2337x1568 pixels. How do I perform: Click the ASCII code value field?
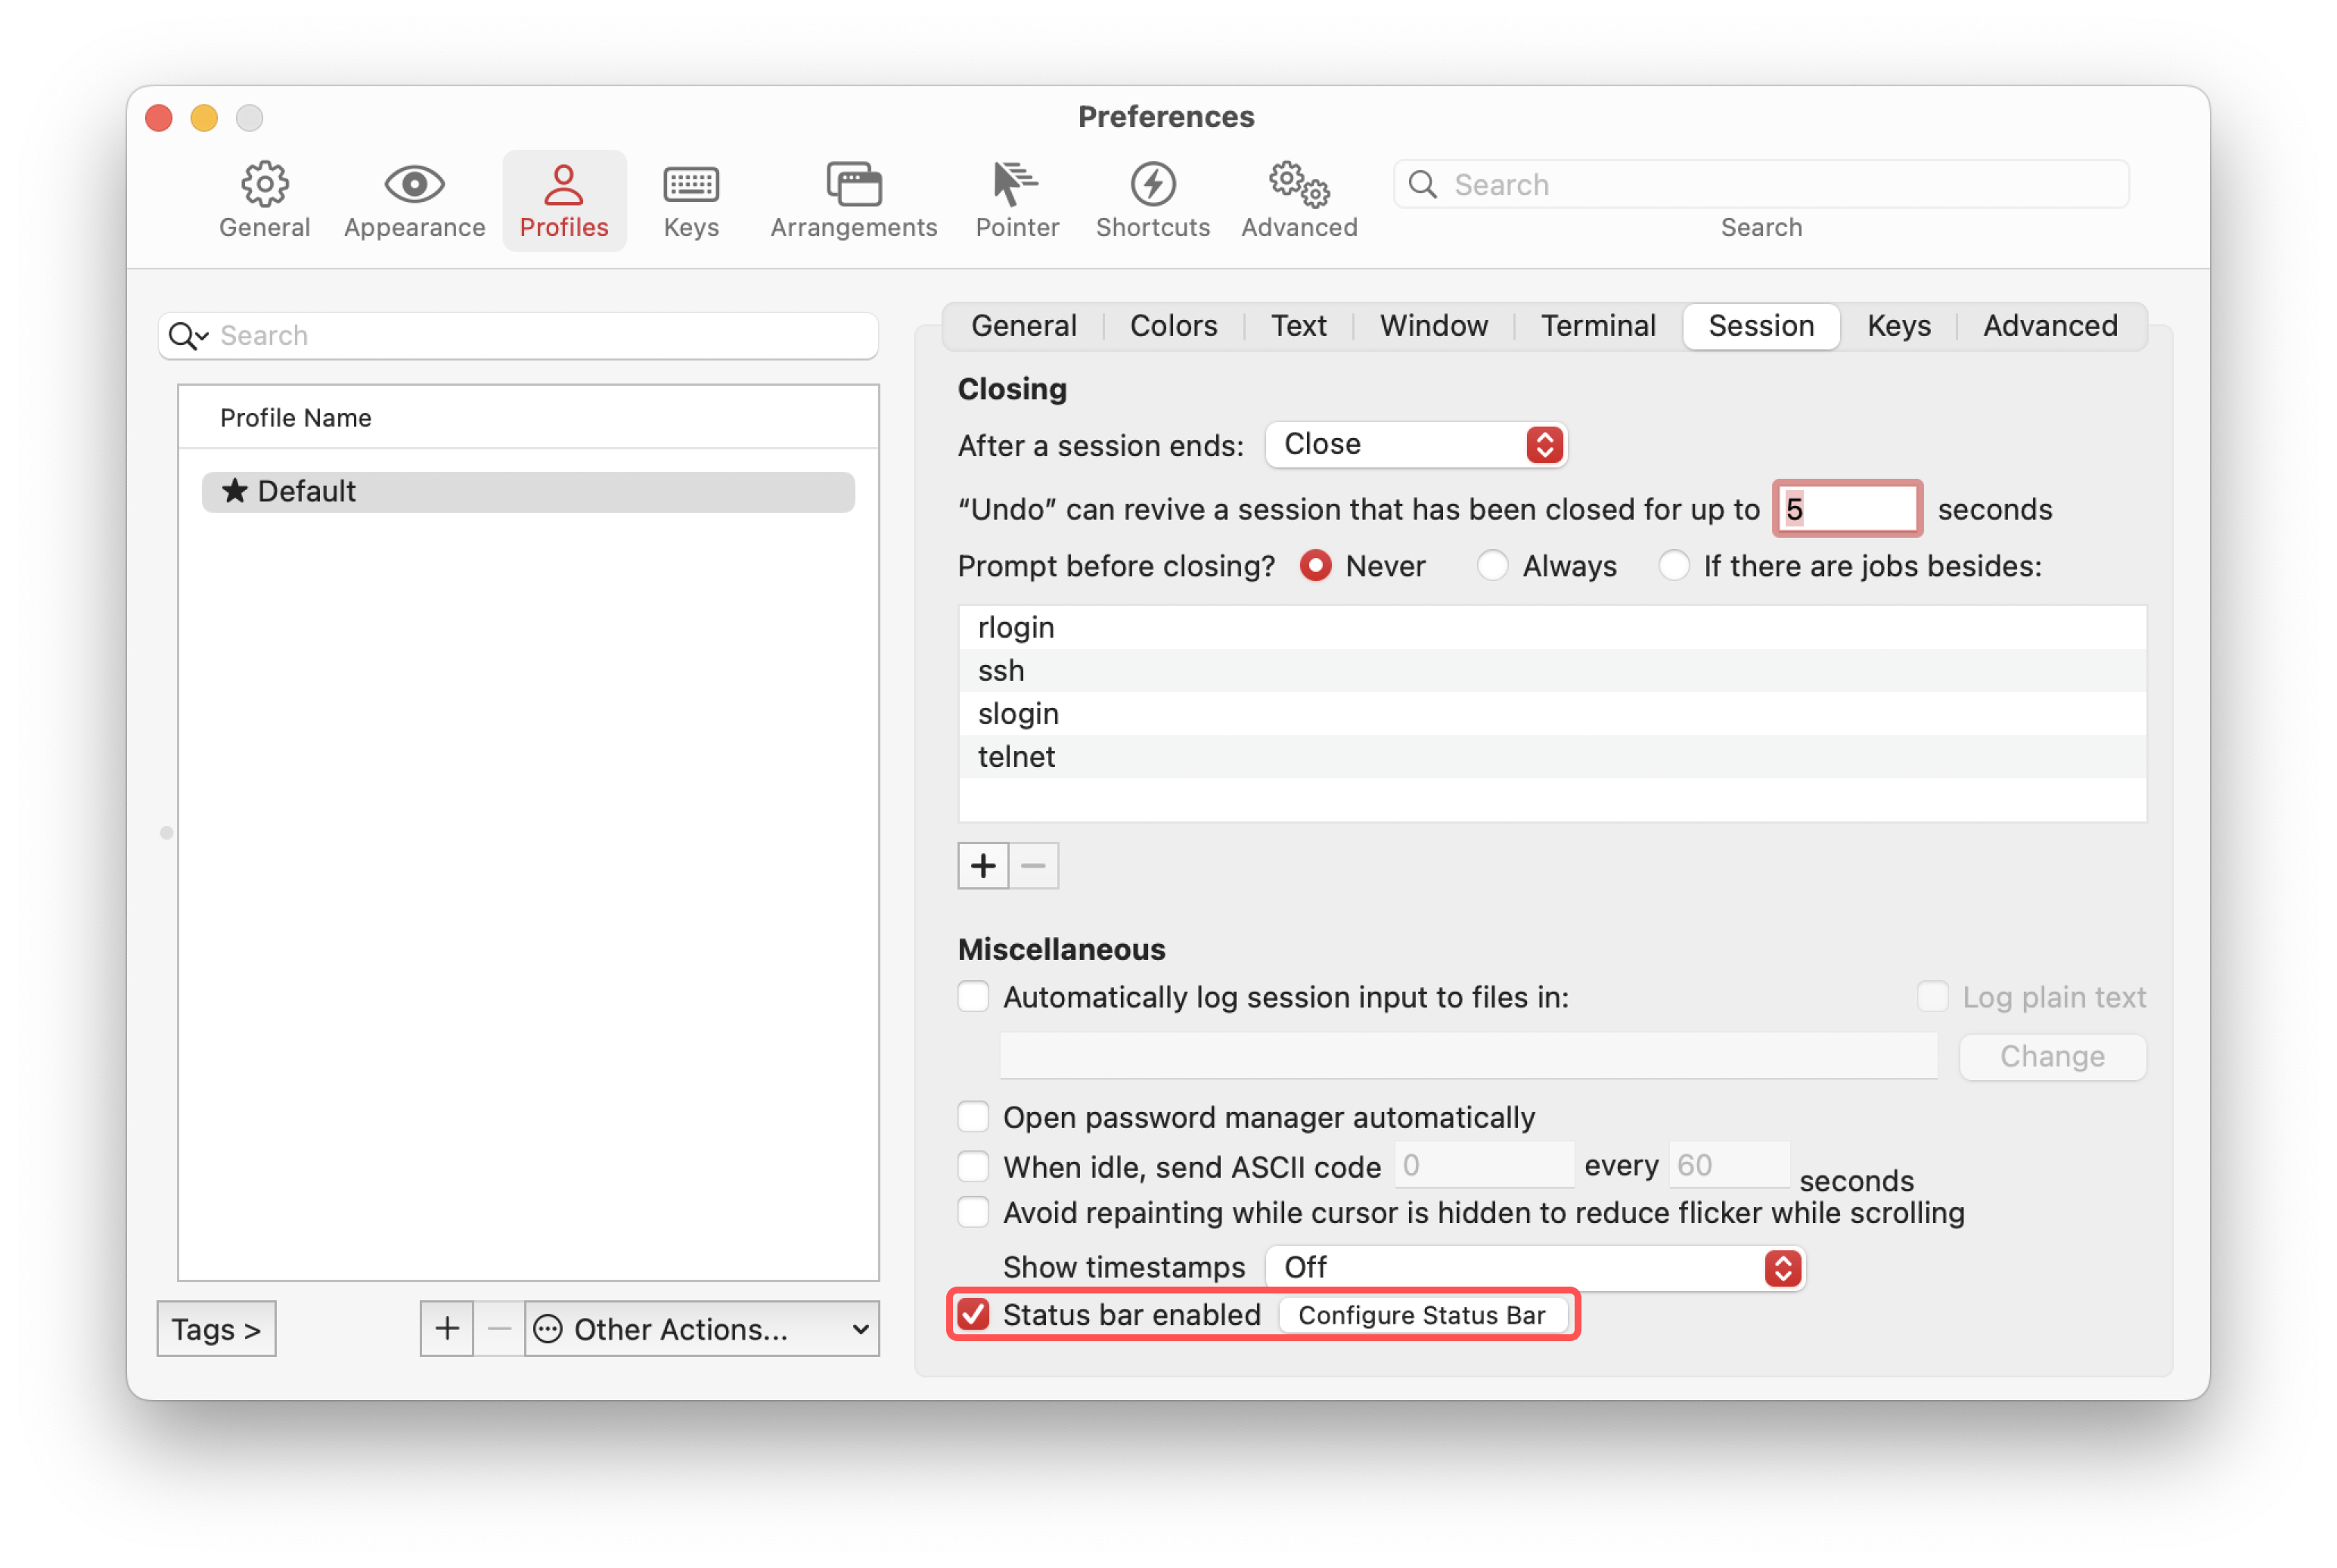click(1483, 1165)
